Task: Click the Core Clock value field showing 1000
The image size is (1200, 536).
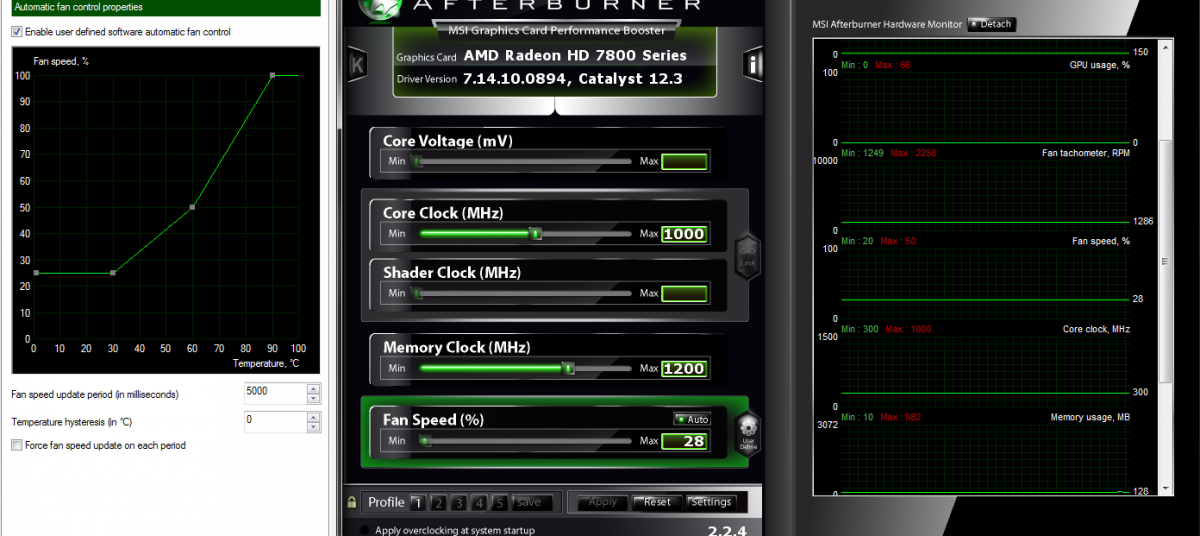Action: pos(684,234)
